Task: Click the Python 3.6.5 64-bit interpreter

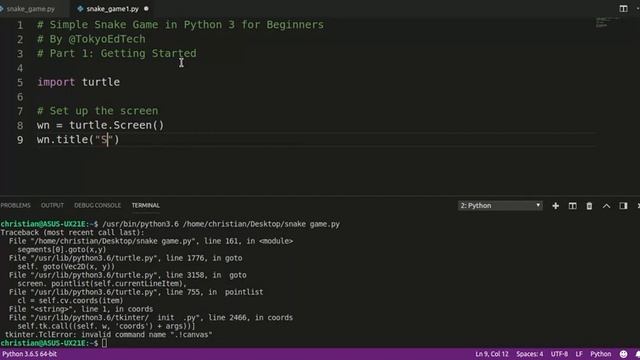Action: pyautogui.click(x=29, y=354)
